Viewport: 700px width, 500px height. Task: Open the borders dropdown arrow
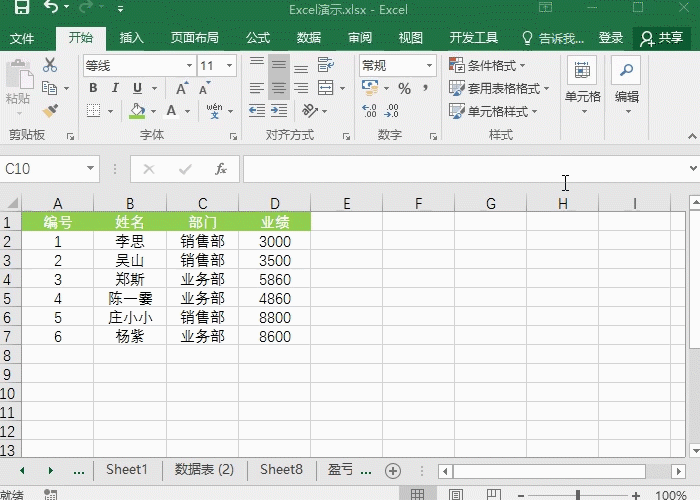pyautogui.click(x=110, y=111)
